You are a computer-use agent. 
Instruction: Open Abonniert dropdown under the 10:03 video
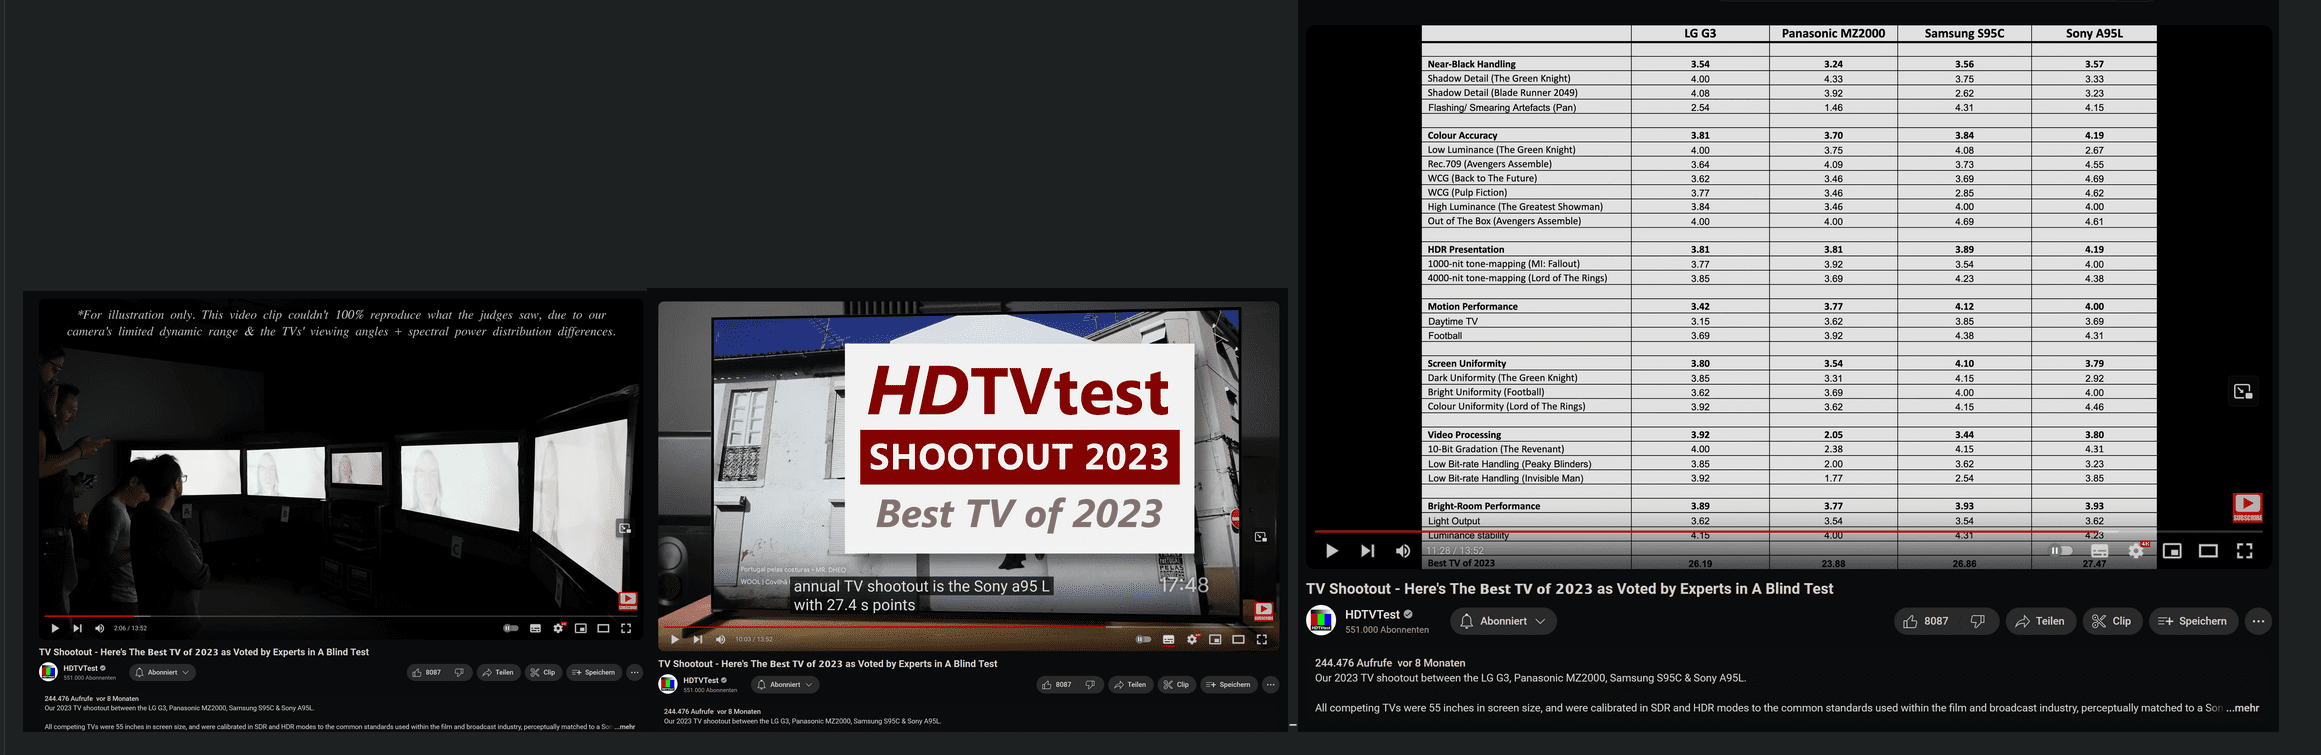click(785, 685)
